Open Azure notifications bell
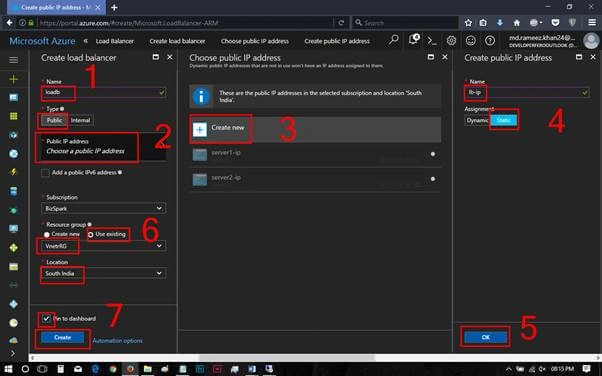 click(x=414, y=40)
